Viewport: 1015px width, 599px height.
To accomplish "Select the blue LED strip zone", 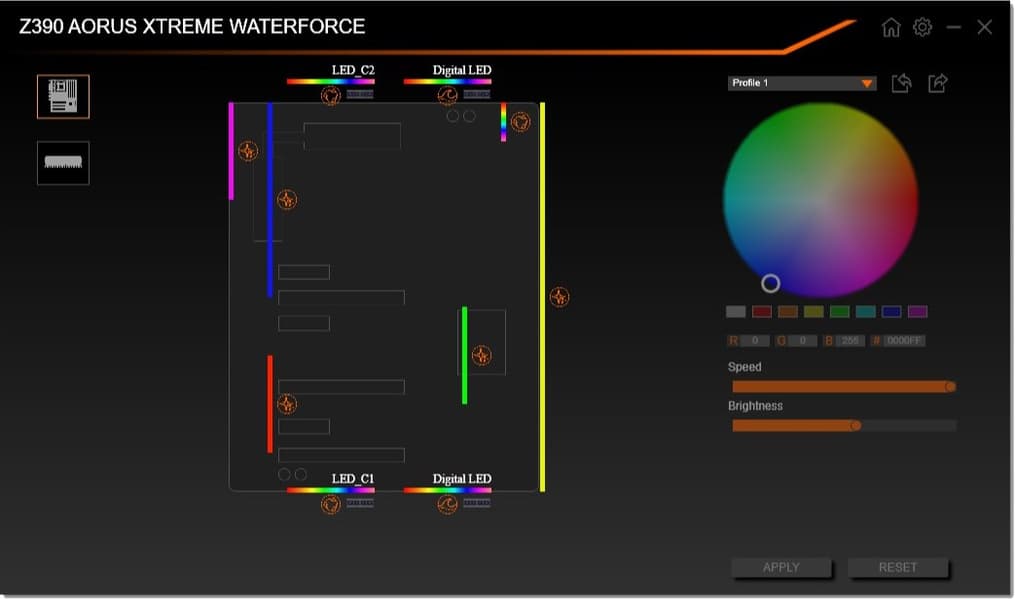I will pos(270,199).
